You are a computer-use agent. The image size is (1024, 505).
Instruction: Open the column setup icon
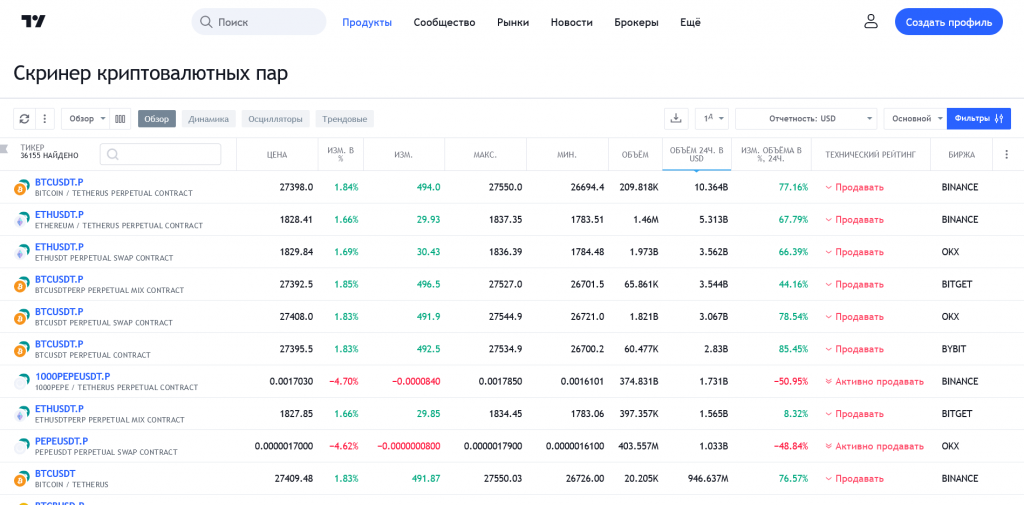(120, 119)
